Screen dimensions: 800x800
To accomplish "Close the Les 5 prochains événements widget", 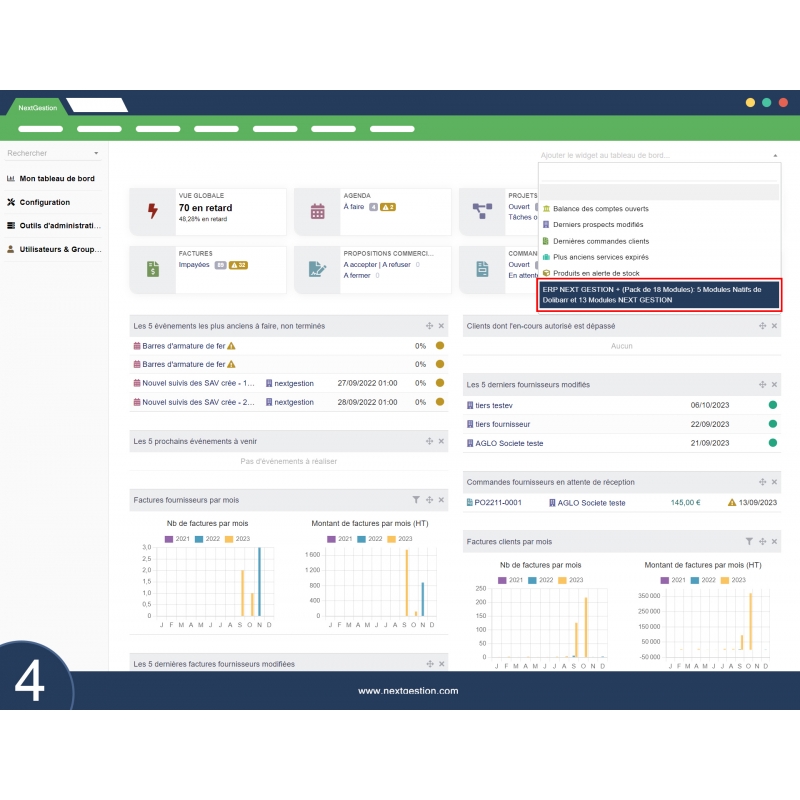I will (x=441, y=441).
